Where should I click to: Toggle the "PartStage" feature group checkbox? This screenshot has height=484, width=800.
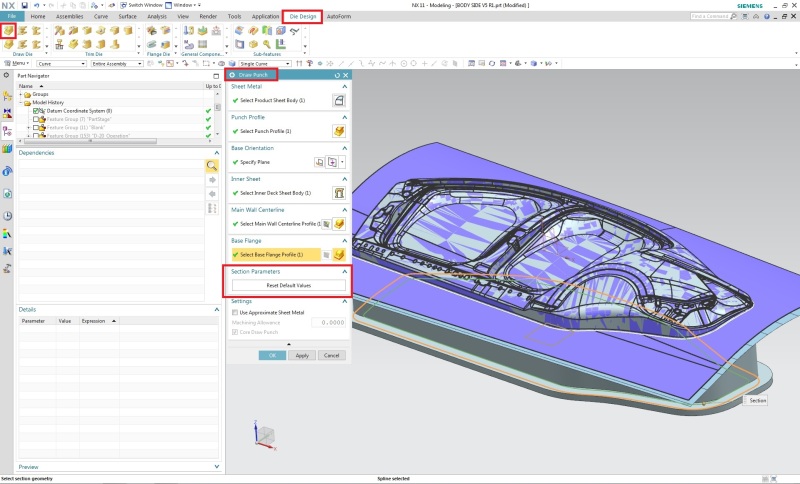(36, 119)
